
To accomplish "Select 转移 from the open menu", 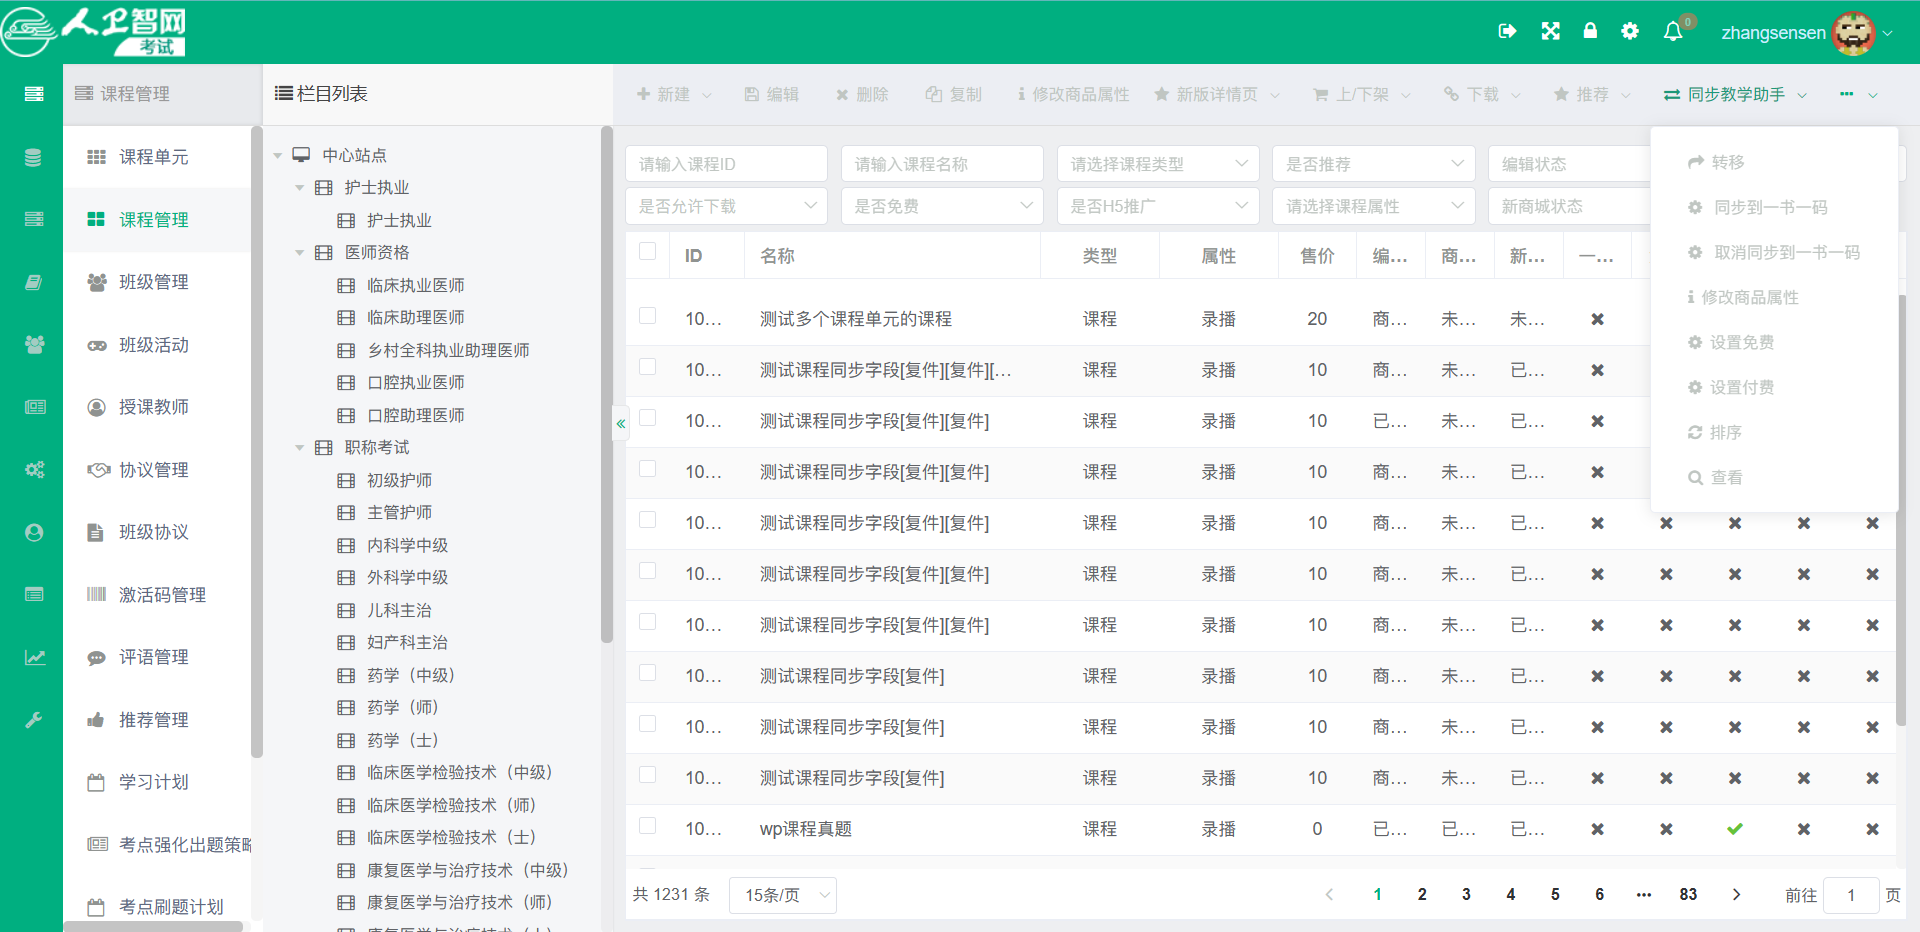I will click(x=1726, y=161).
